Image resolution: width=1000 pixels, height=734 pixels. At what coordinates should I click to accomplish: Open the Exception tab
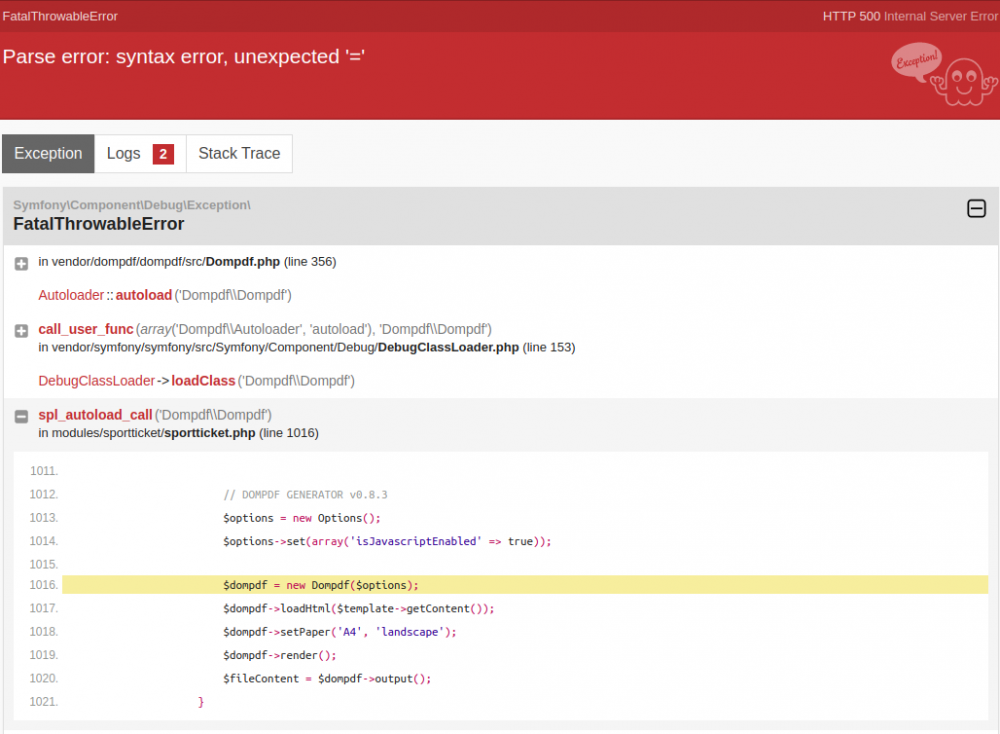48,154
